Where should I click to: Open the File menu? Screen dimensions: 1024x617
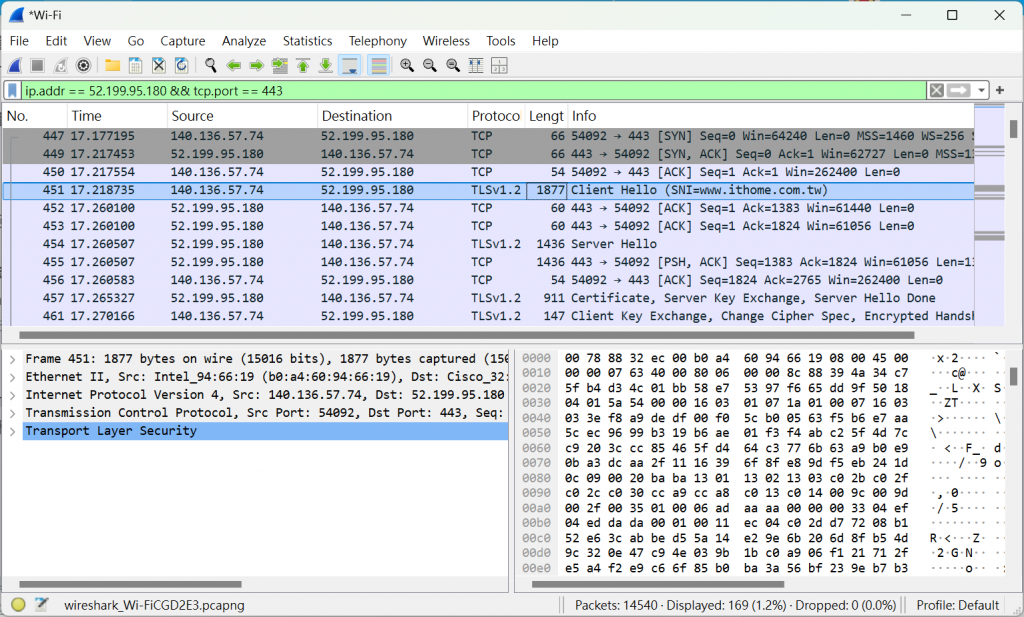pyautogui.click(x=19, y=40)
